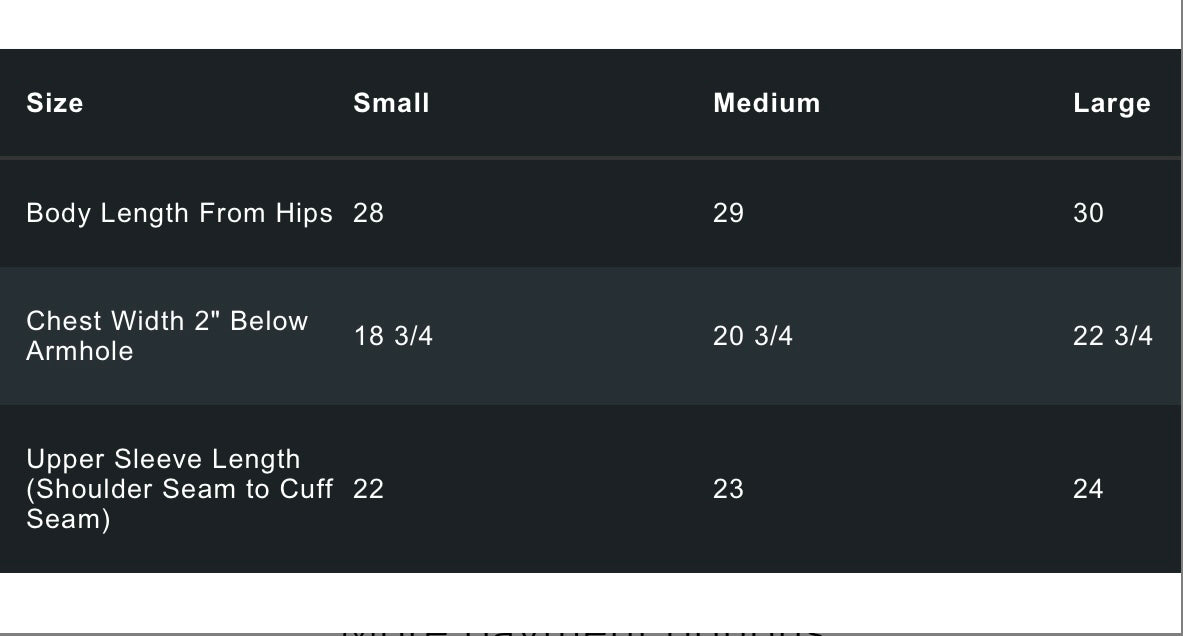1183x636 pixels.
Task: Select the Medium column header
Action: tap(766, 103)
